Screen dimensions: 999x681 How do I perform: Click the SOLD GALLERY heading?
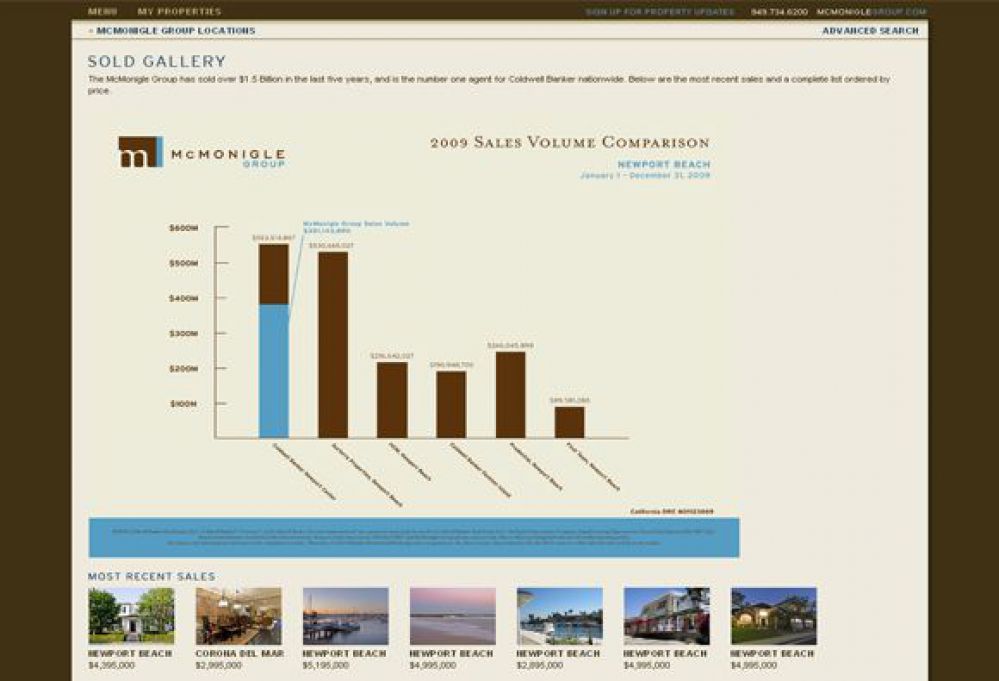click(157, 62)
